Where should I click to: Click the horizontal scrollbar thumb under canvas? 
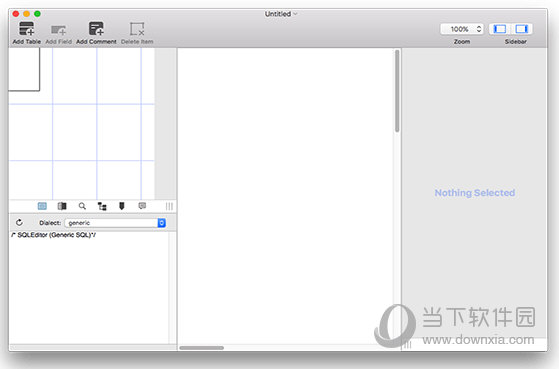coord(202,348)
